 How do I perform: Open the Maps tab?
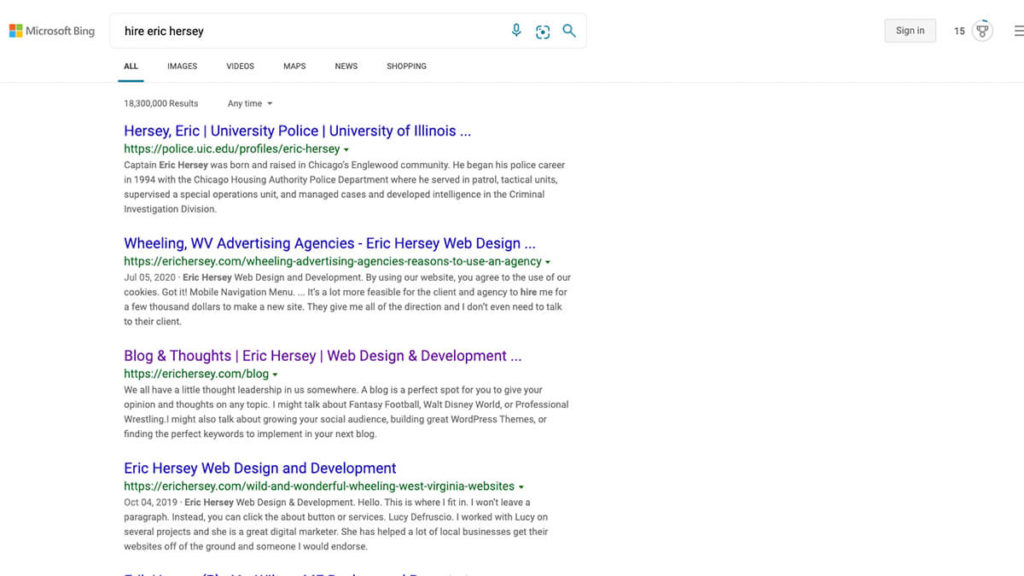tap(294, 66)
